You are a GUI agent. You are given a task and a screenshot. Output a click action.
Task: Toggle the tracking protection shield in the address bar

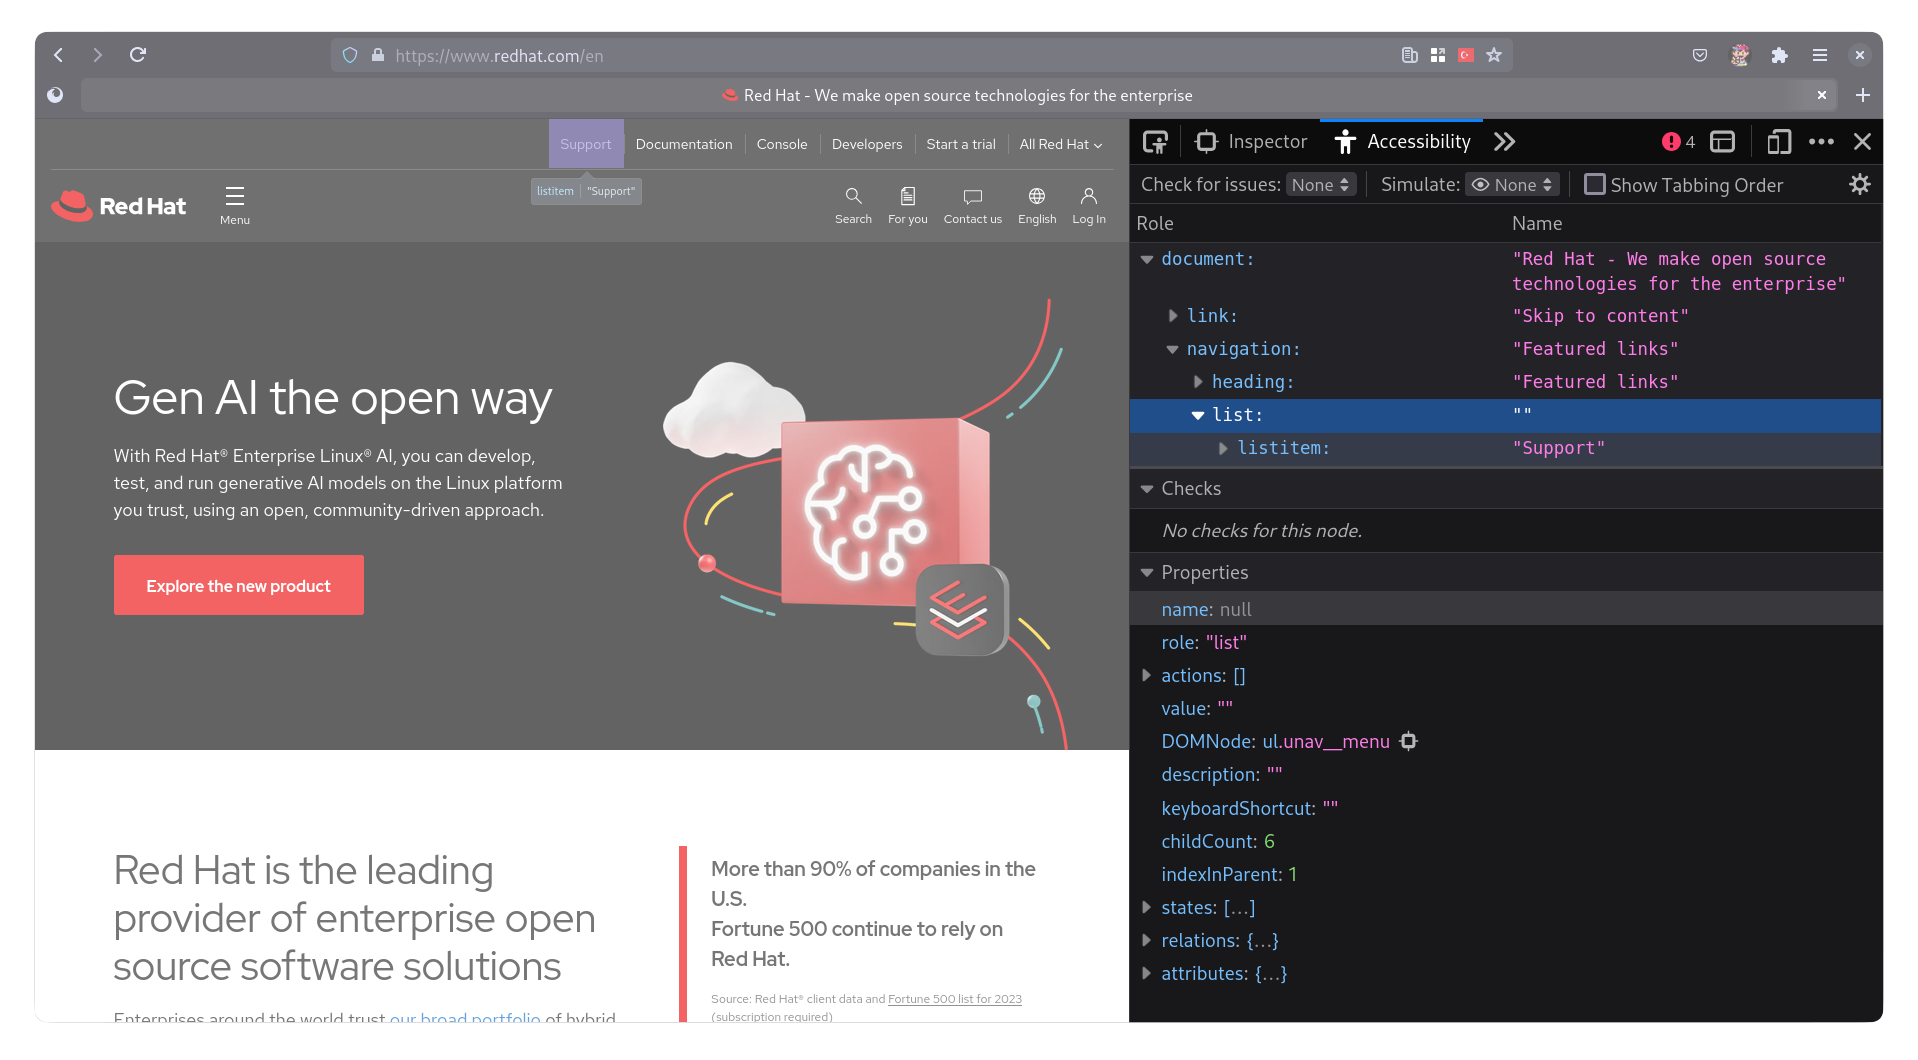pos(349,55)
